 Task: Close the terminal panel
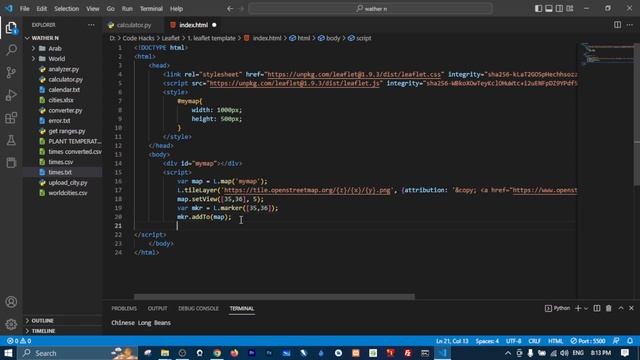coord(631,308)
